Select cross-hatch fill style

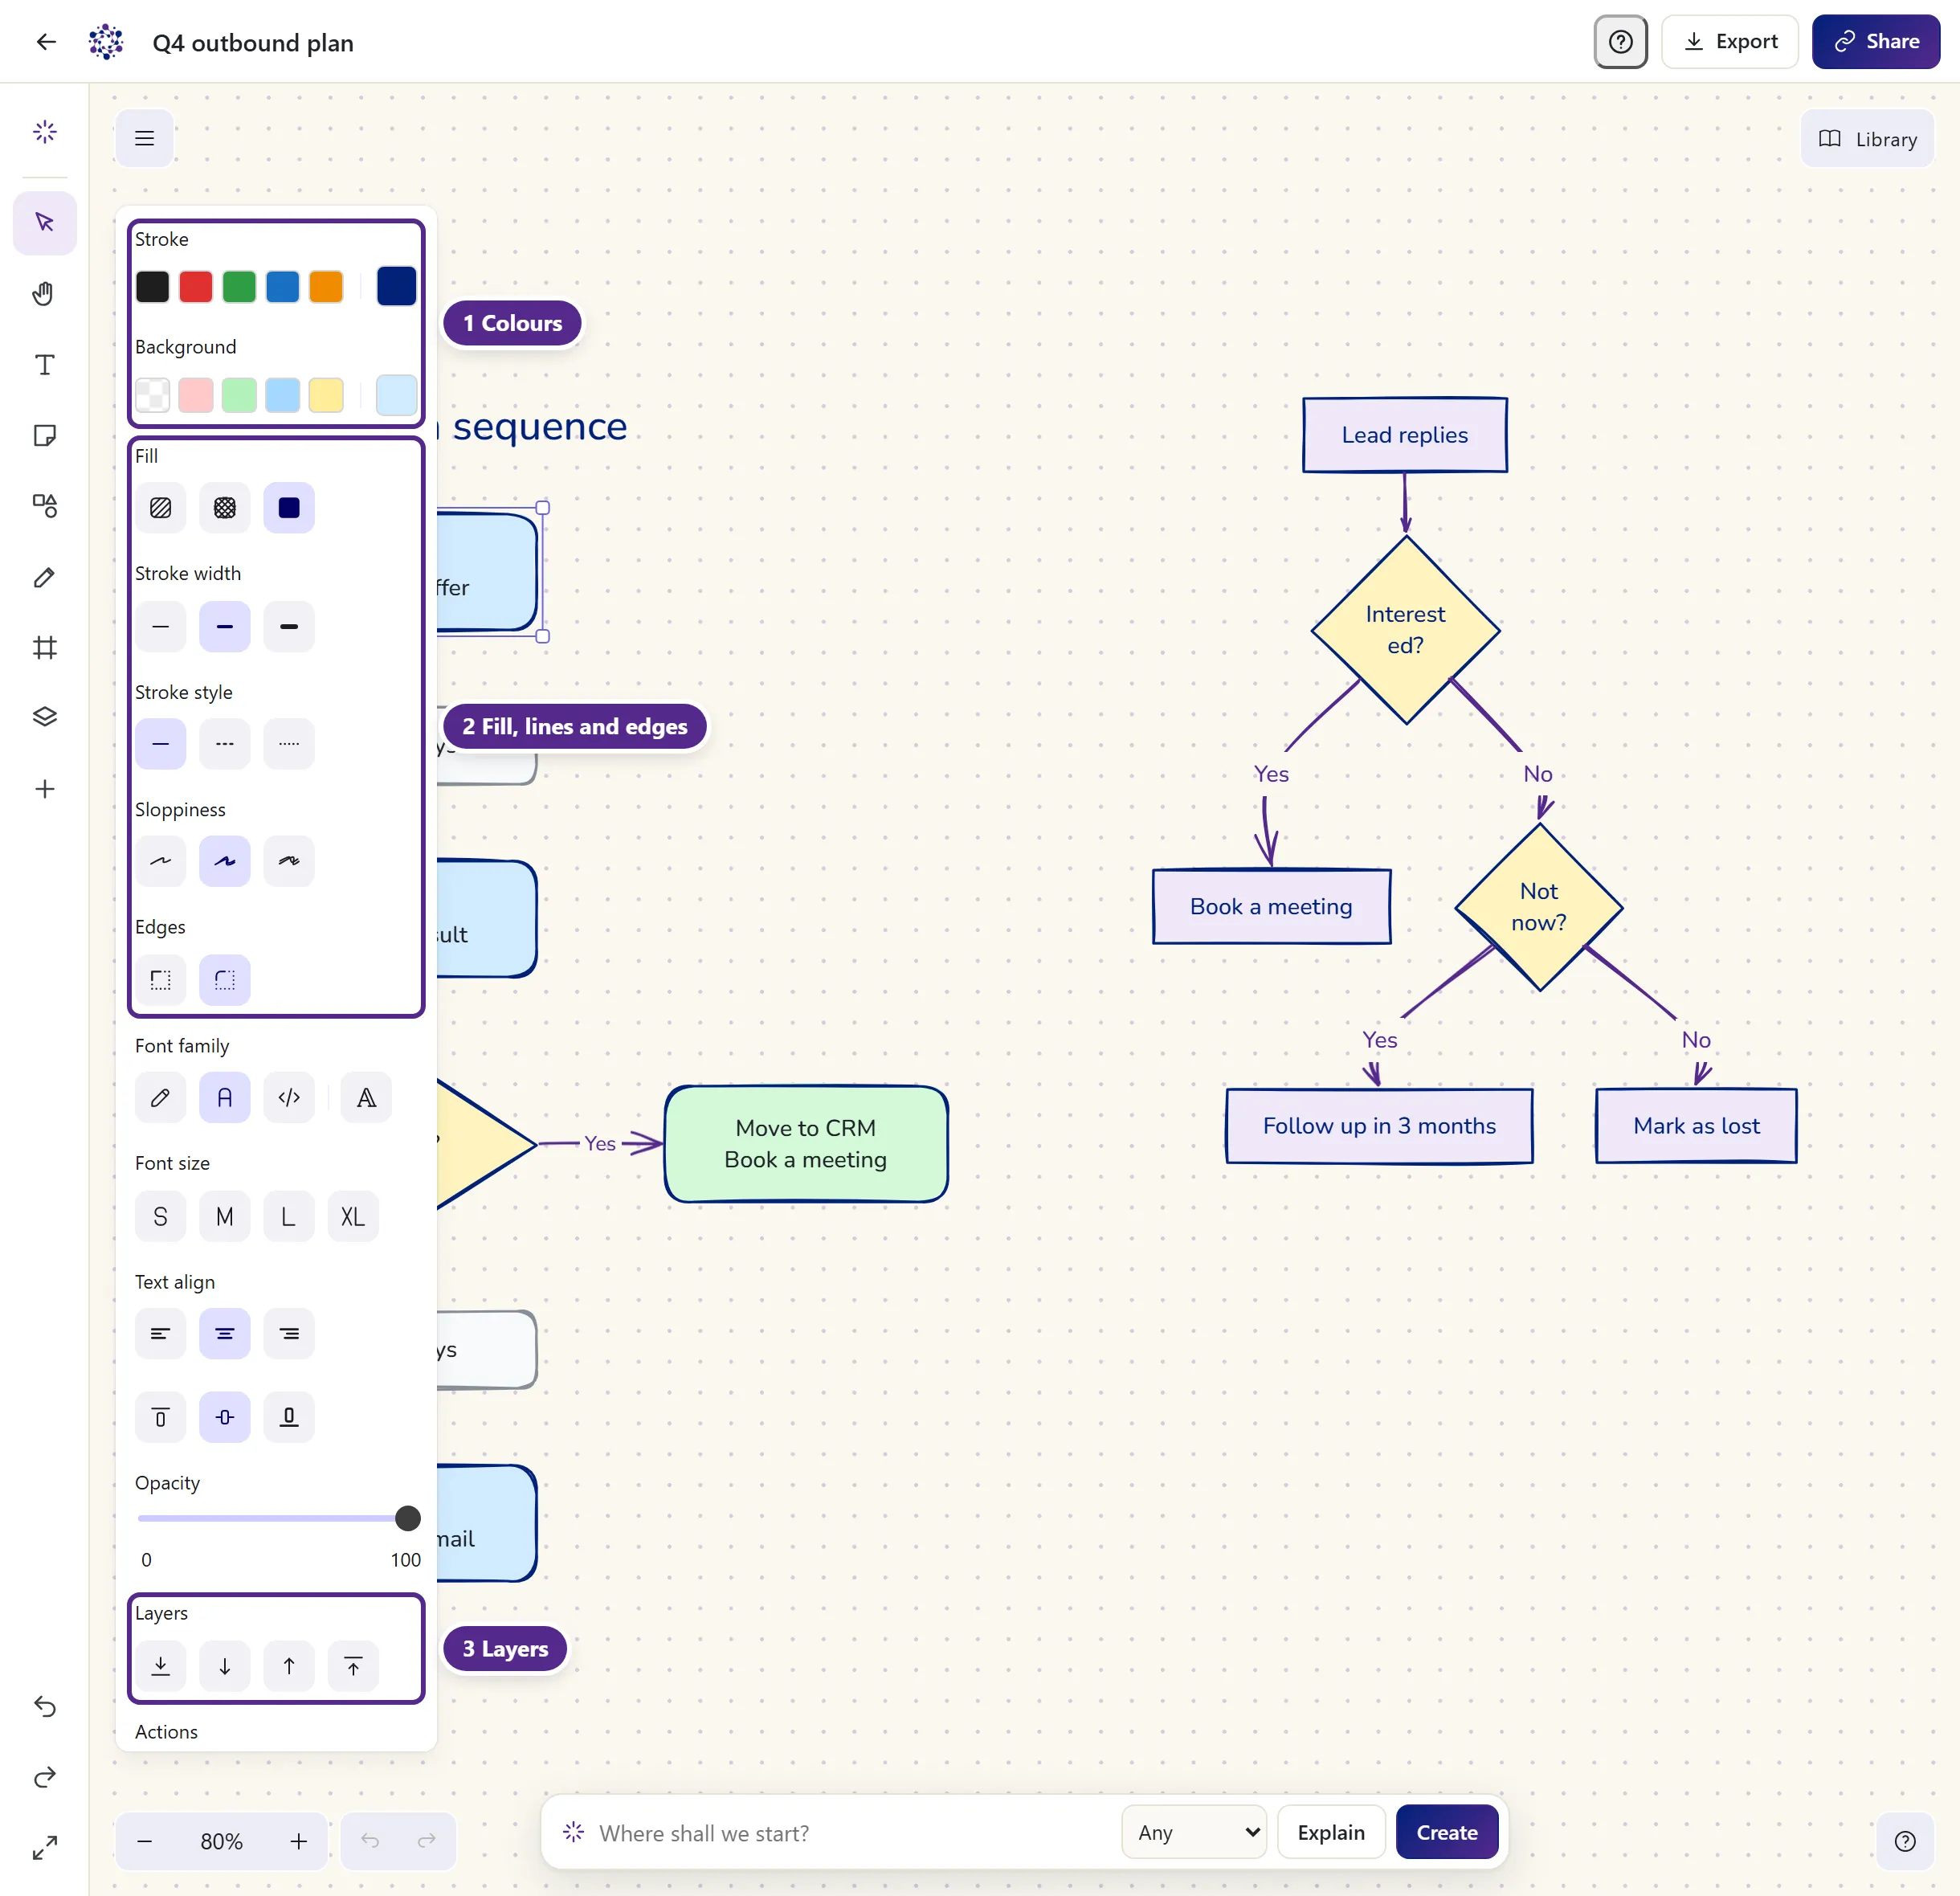click(225, 508)
